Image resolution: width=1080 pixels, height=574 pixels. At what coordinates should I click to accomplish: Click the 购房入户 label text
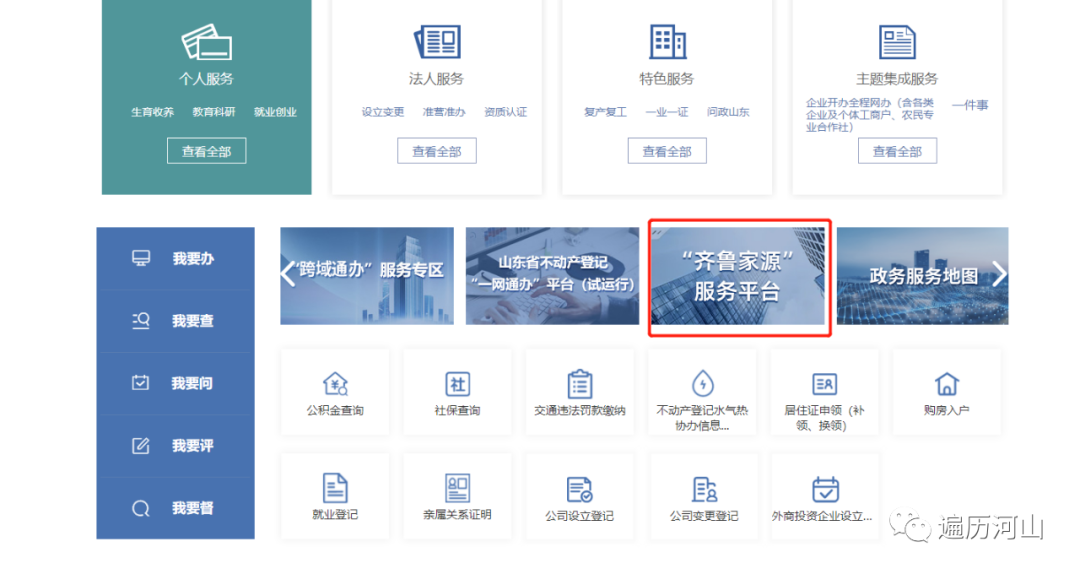pos(946,411)
